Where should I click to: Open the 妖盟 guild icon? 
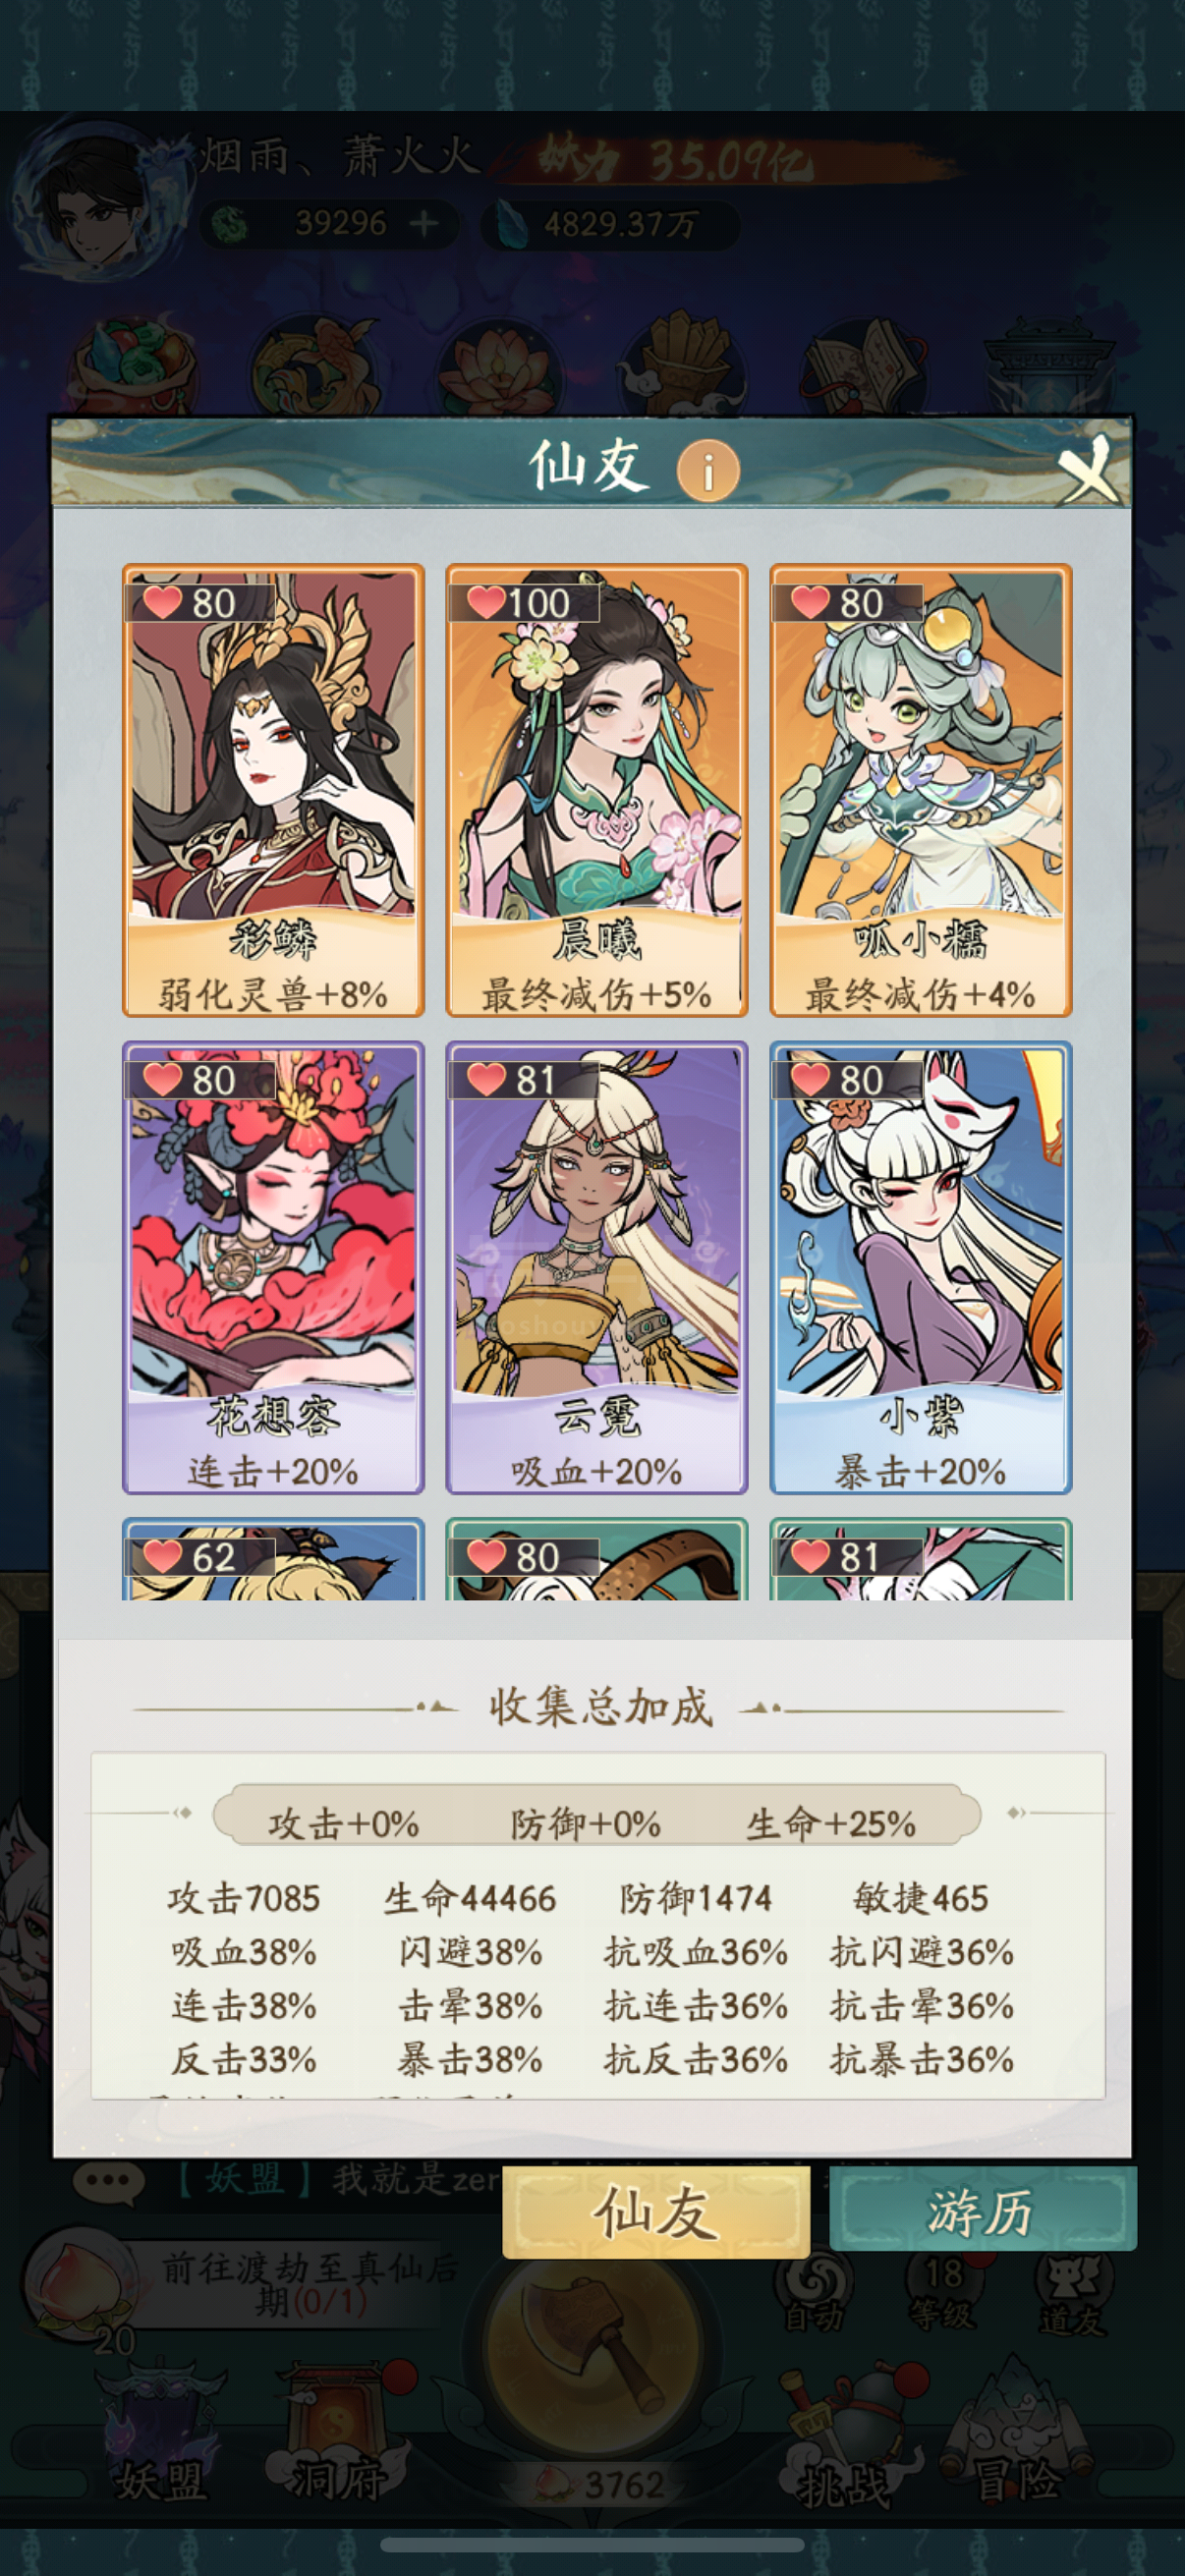pos(162,2434)
